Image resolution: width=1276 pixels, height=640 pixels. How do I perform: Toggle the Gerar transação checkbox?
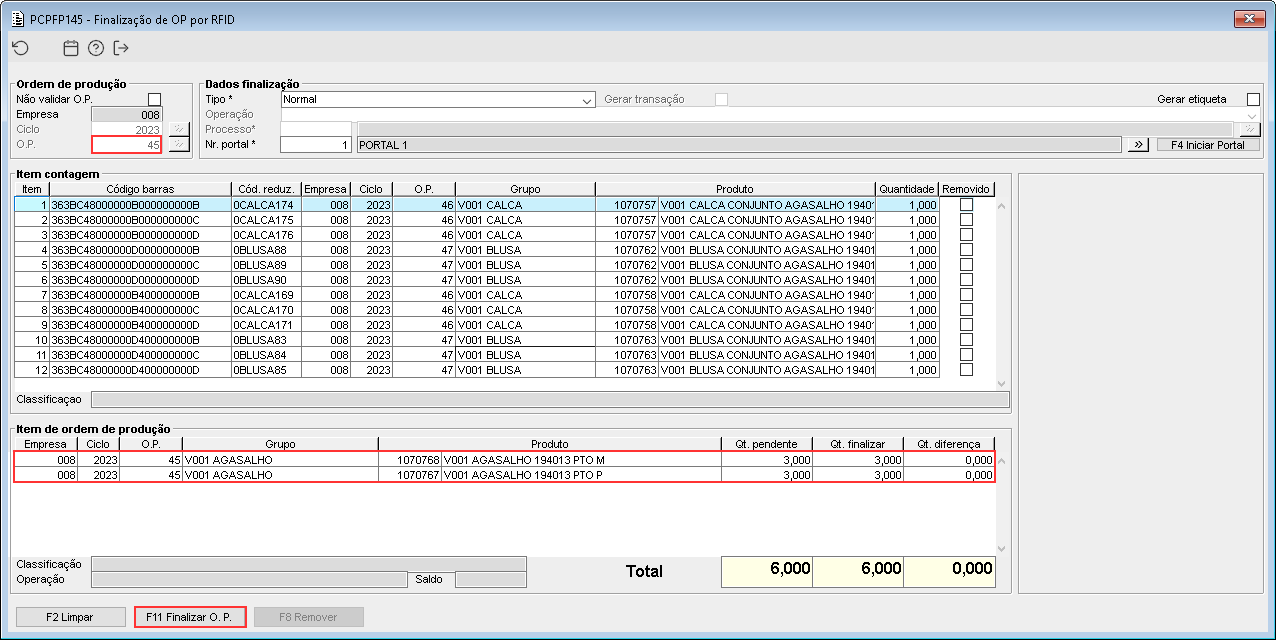coord(721,99)
